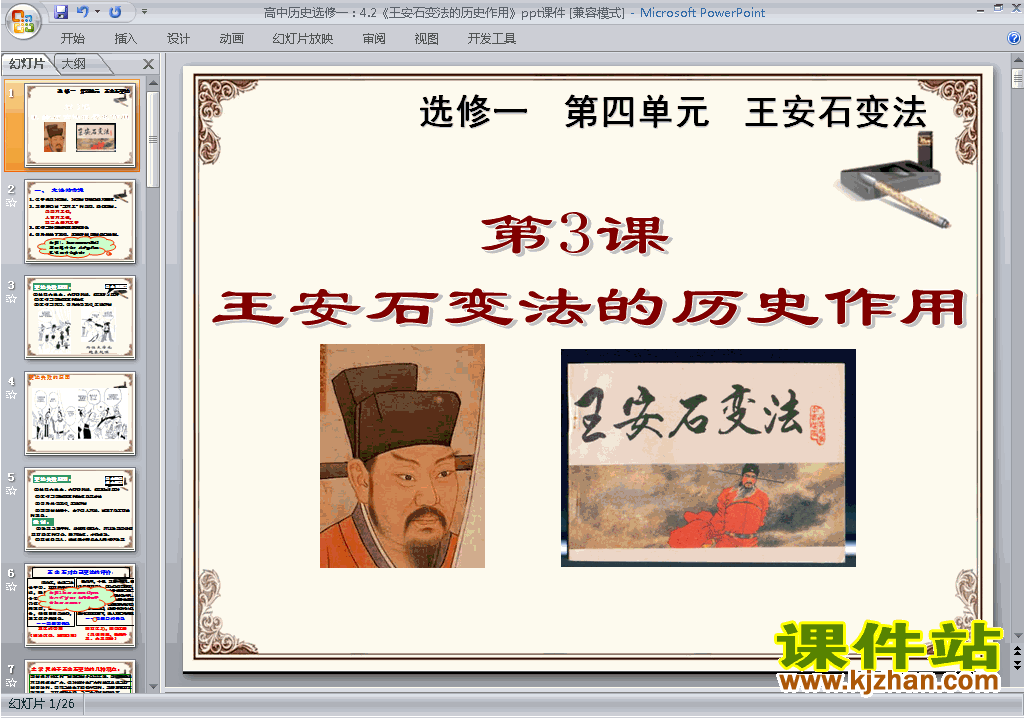Open the 设计 ribbon tab
Viewport: 1024px width, 718px height.
(178, 39)
